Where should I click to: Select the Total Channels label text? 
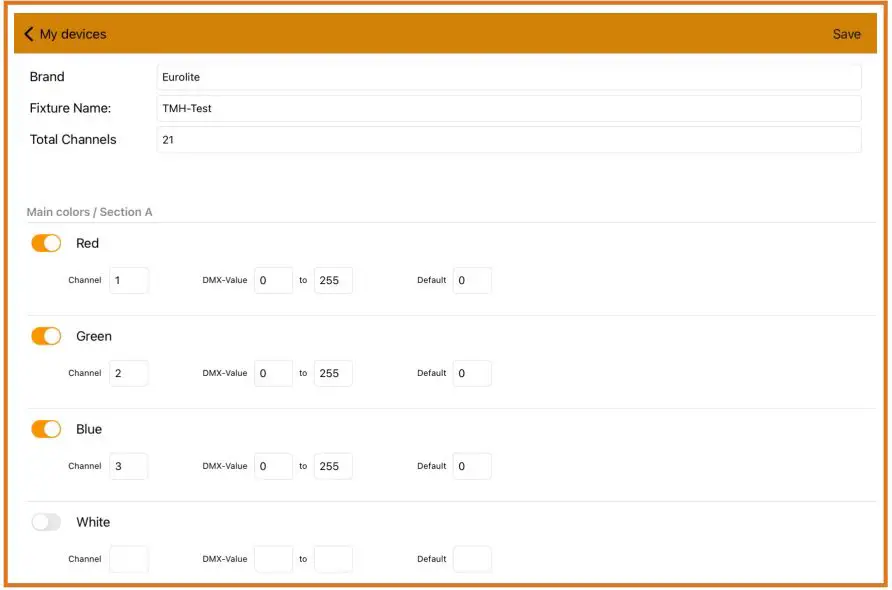tap(73, 139)
